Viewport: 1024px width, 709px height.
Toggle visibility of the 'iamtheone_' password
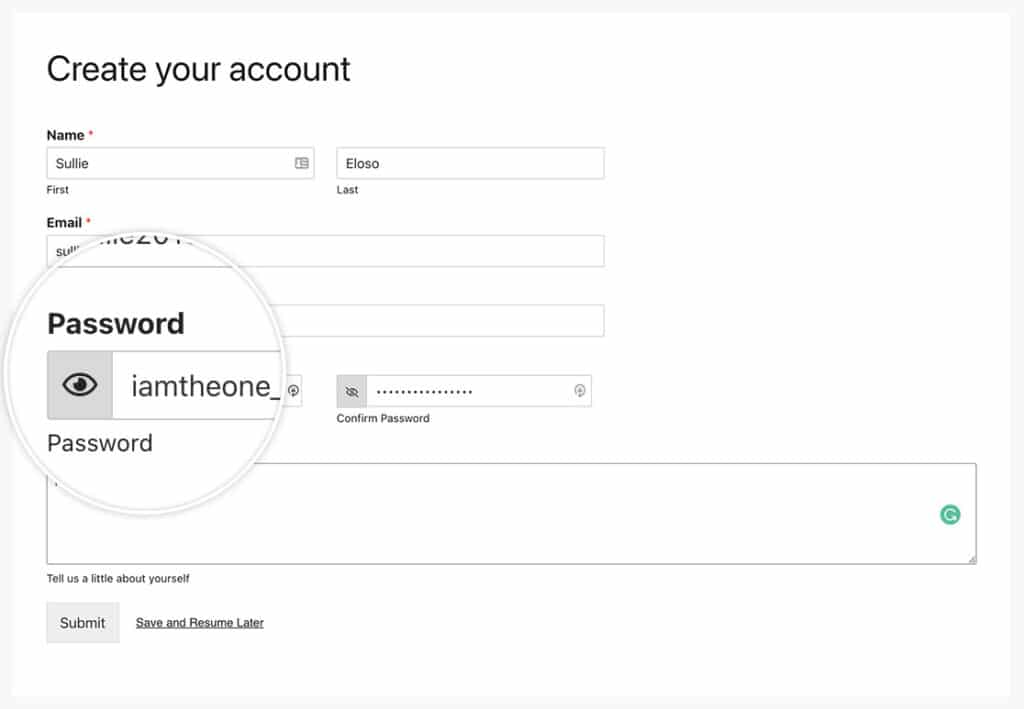coord(80,384)
